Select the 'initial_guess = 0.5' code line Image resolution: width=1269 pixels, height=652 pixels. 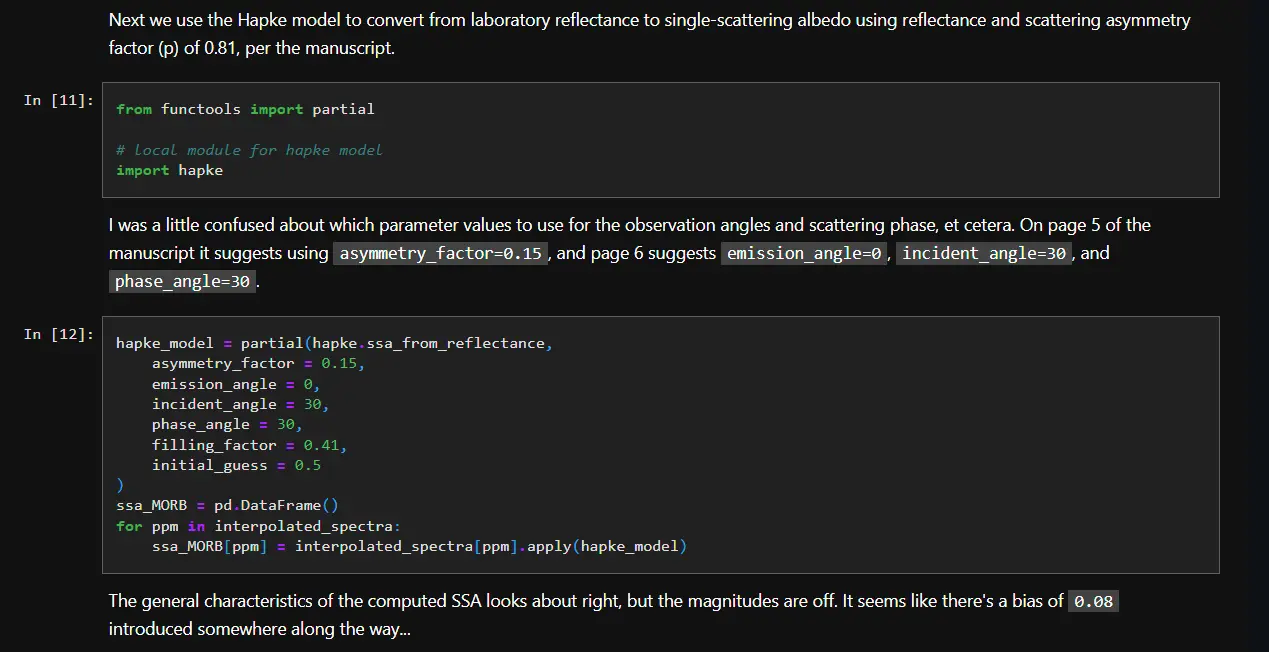236,465
